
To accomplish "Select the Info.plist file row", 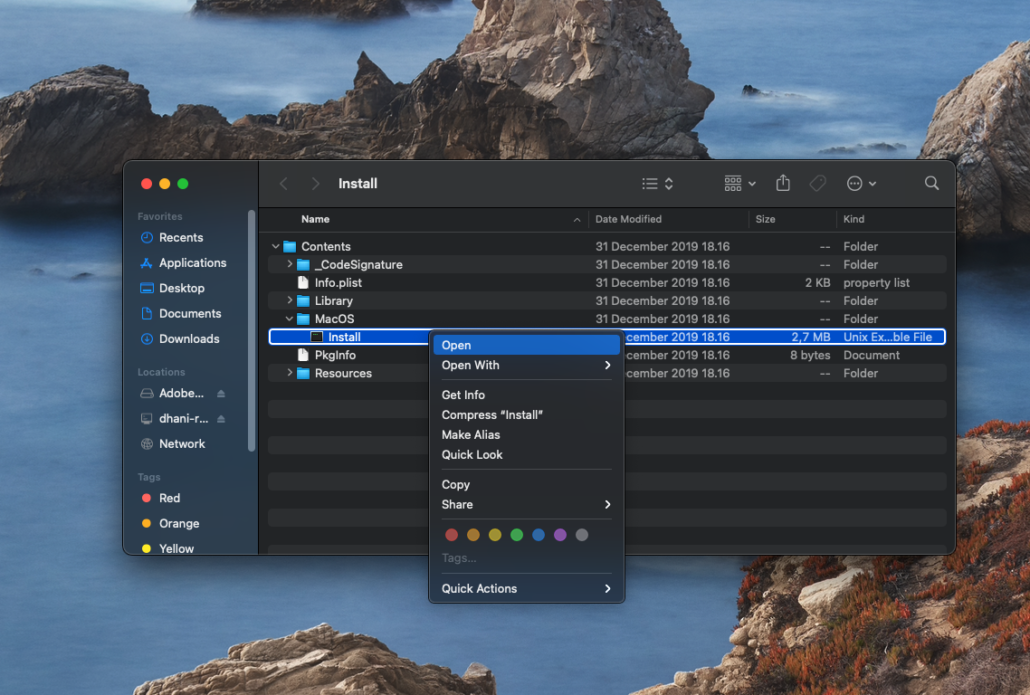I will pos(338,283).
